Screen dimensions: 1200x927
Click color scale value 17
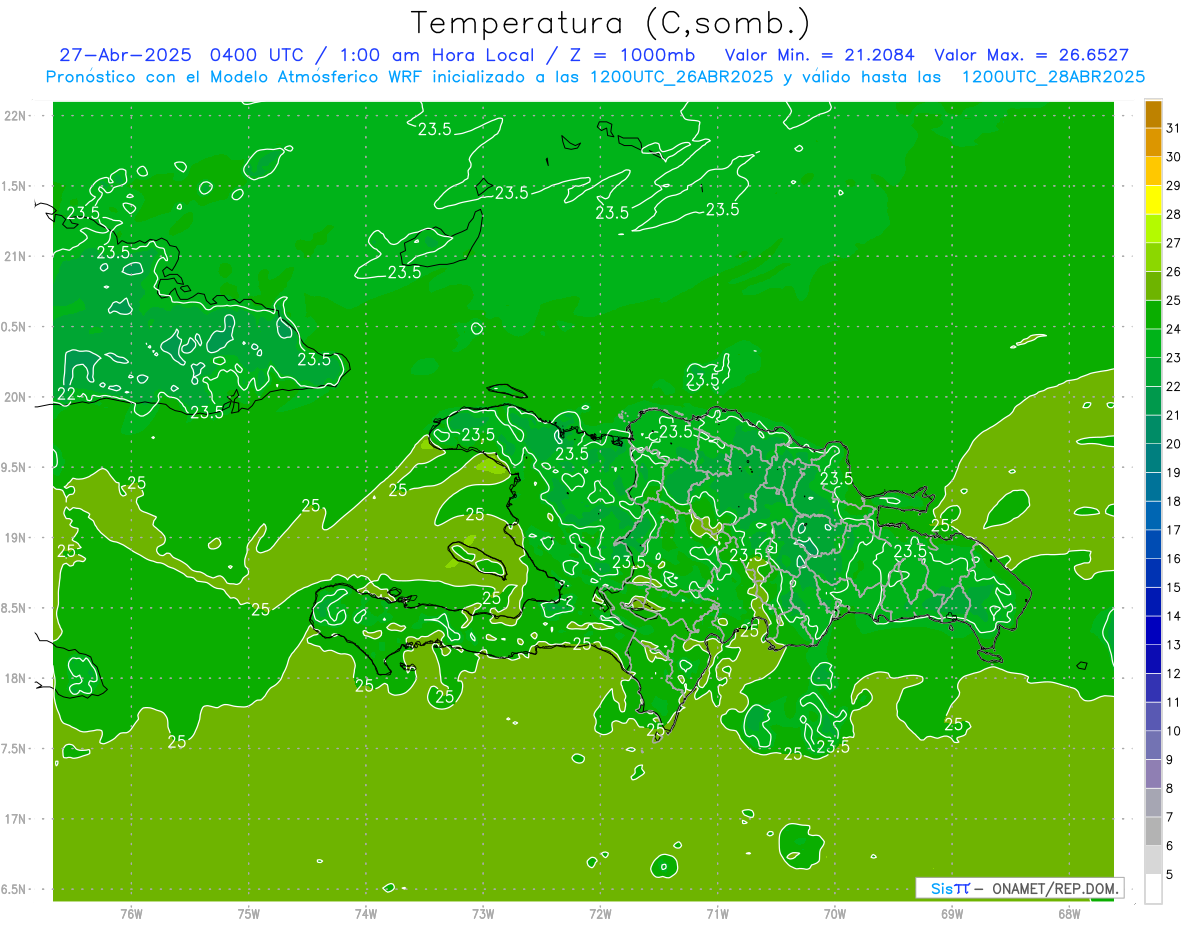pos(1174,530)
